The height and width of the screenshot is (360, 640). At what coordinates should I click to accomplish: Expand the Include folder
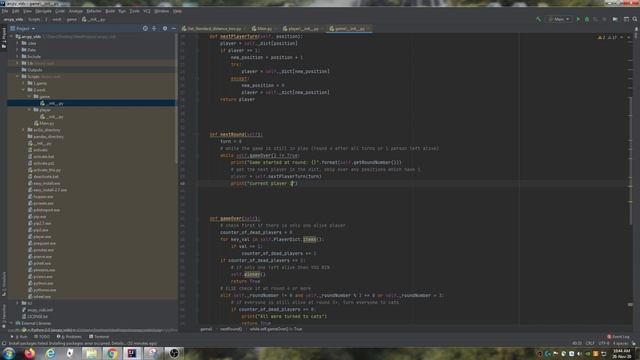pyautogui.click(x=18, y=57)
